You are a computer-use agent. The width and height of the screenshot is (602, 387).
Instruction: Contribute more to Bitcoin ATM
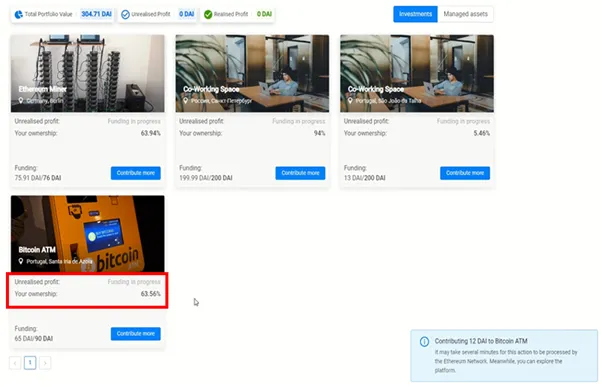pos(136,334)
